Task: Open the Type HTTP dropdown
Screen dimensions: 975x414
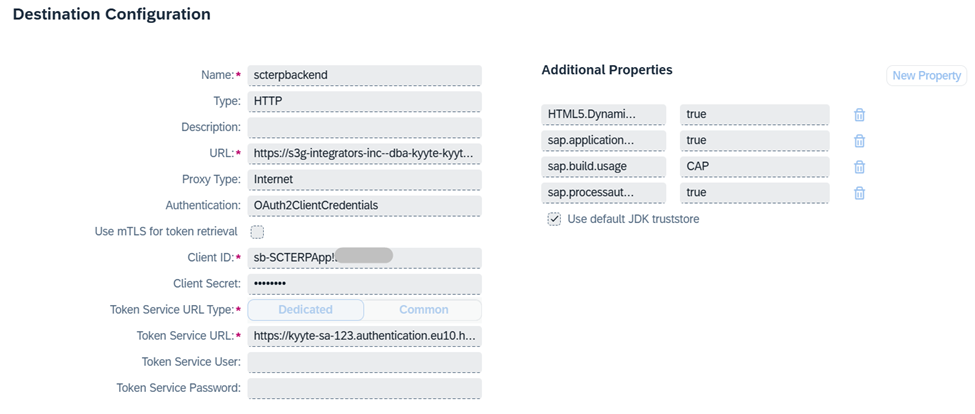Action: (364, 101)
